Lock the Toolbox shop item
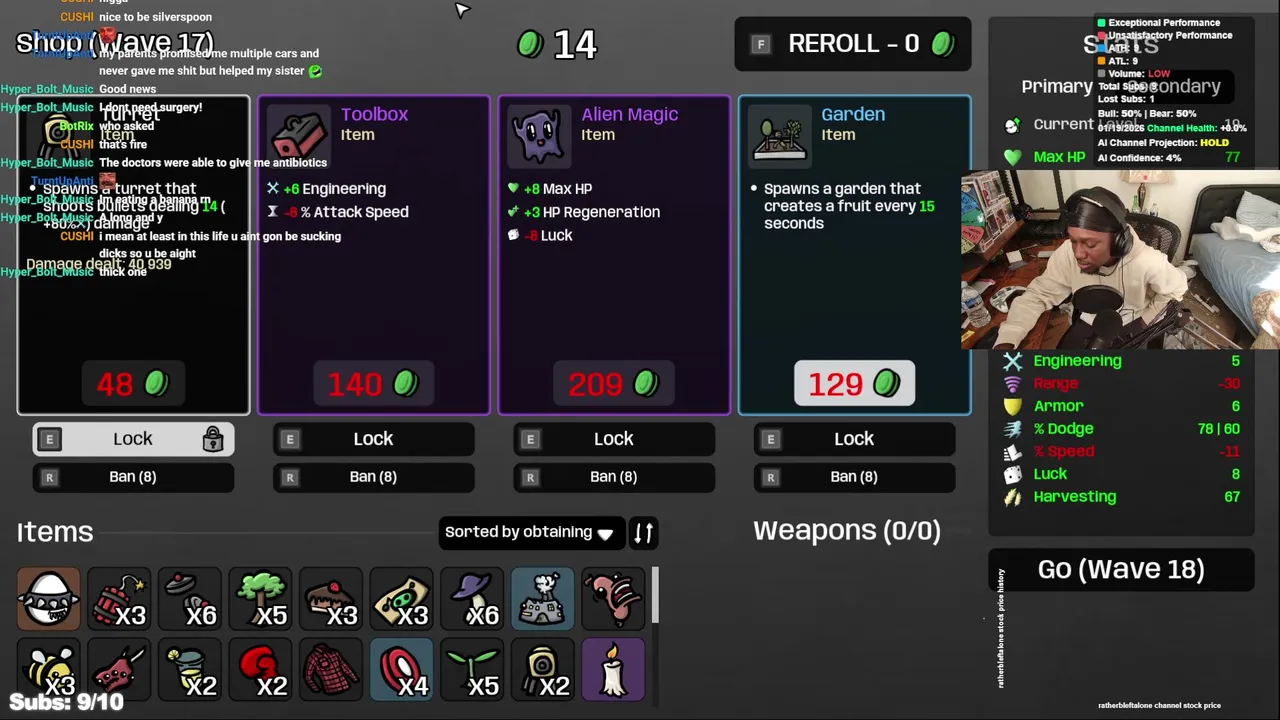 point(374,439)
